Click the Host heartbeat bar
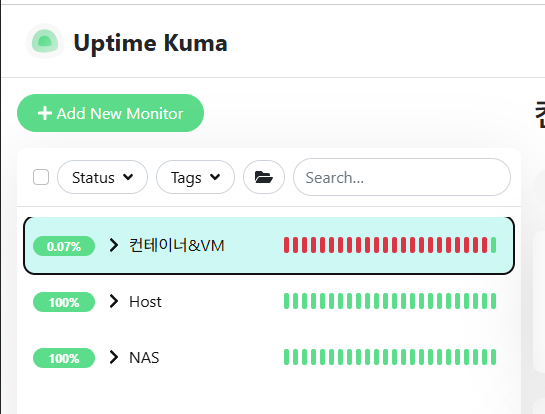This screenshot has width=545, height=414. click(x=390, y=301)
